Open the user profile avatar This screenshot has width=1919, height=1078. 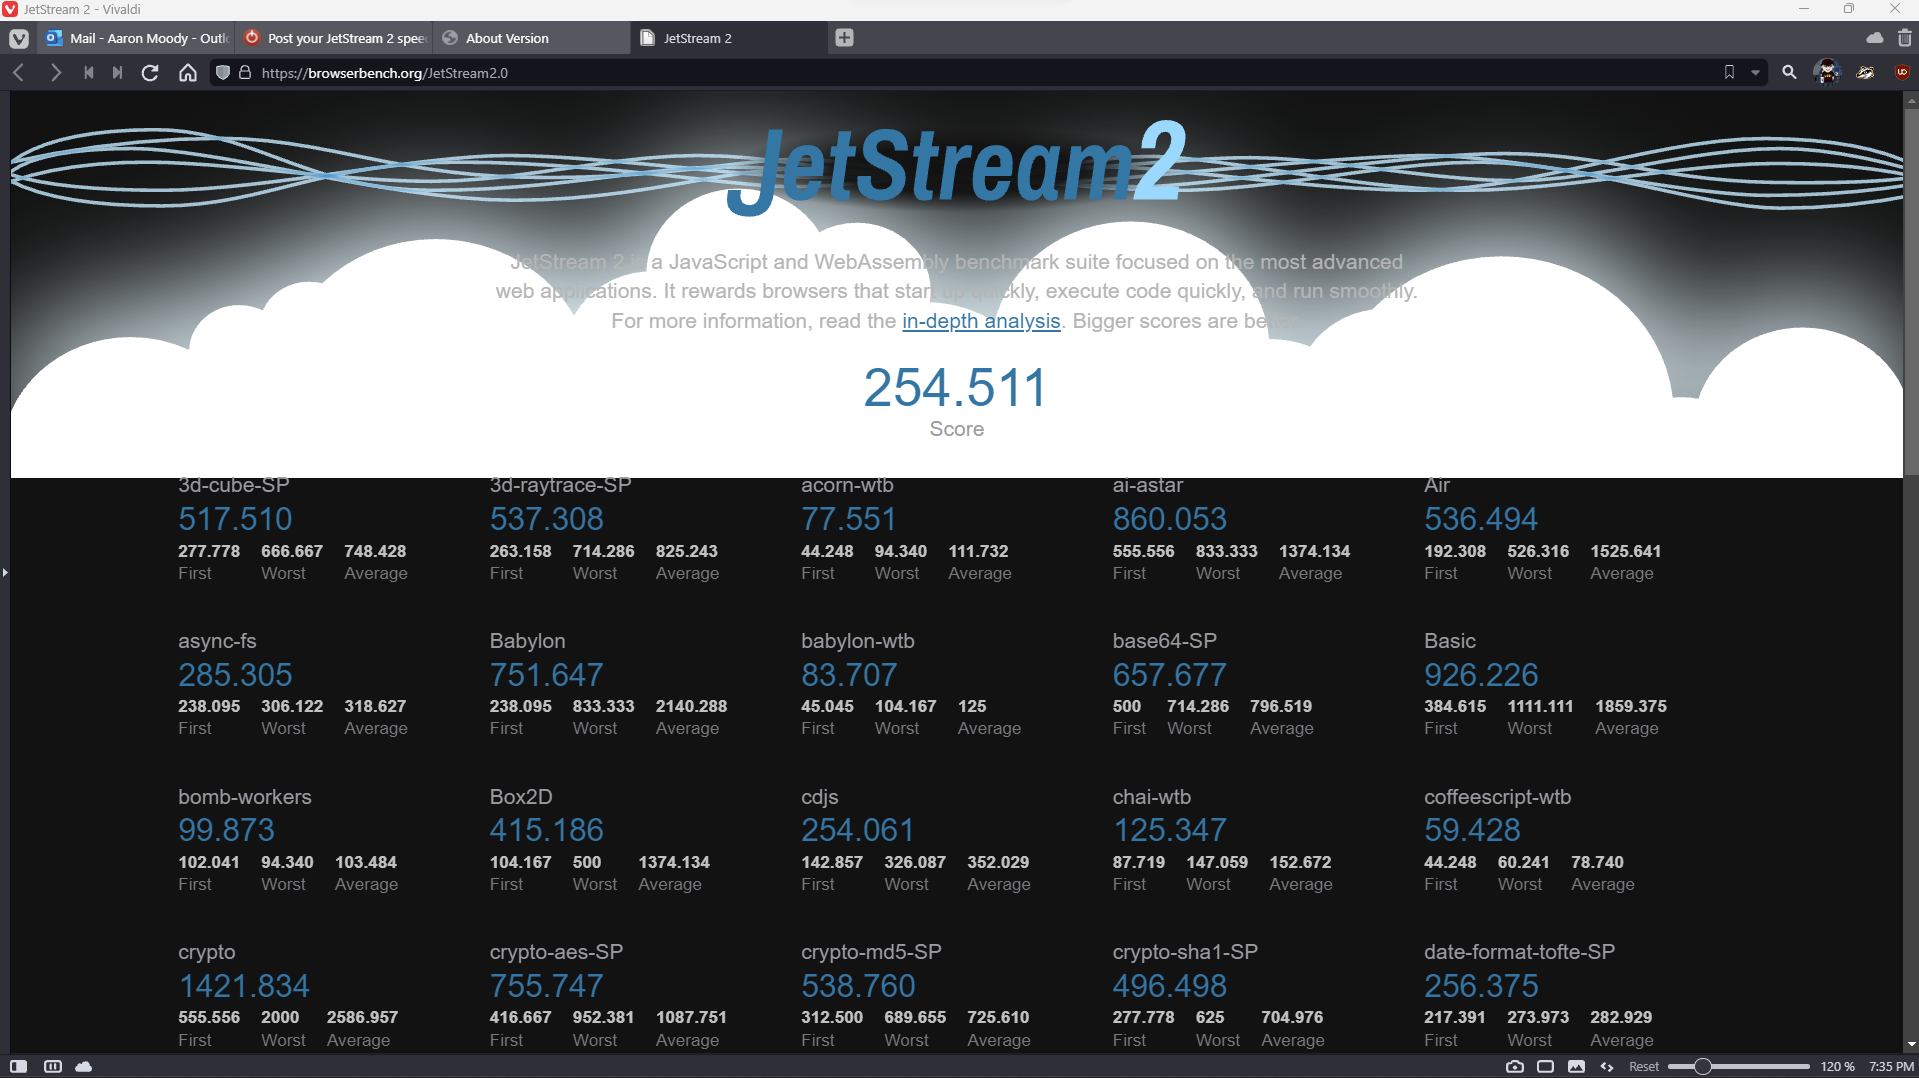coord(1827,72)
